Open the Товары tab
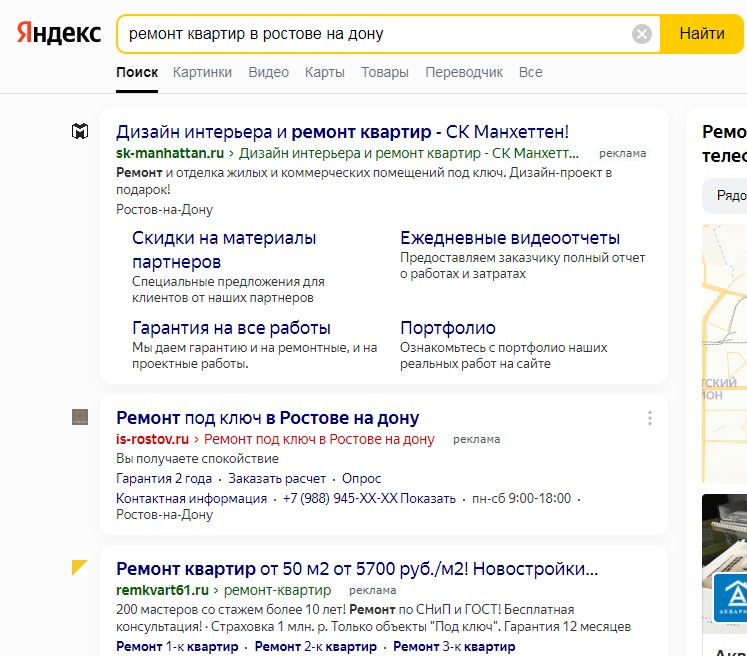This screenshot has width=747, height=656. coord(385,72)
